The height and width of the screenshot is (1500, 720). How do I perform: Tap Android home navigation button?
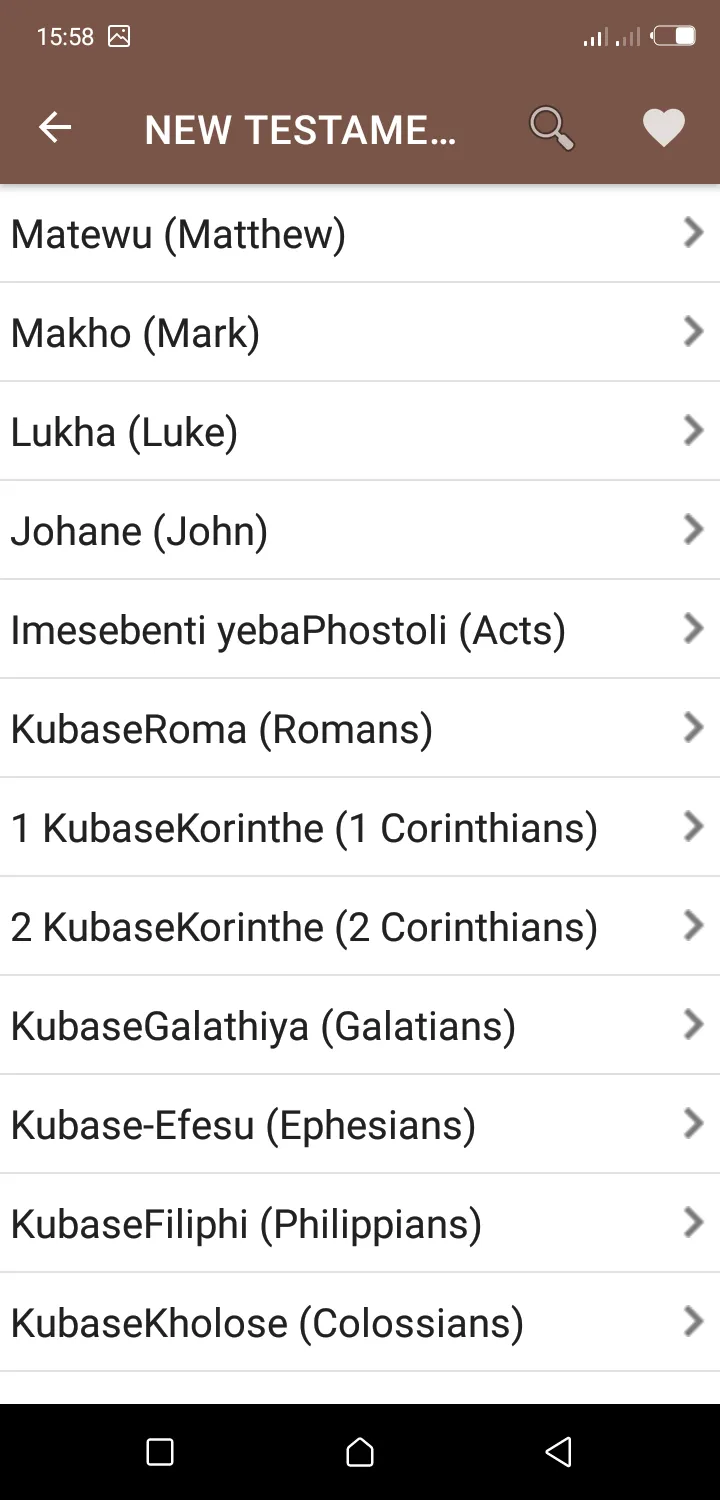(x=360, y=1452)
